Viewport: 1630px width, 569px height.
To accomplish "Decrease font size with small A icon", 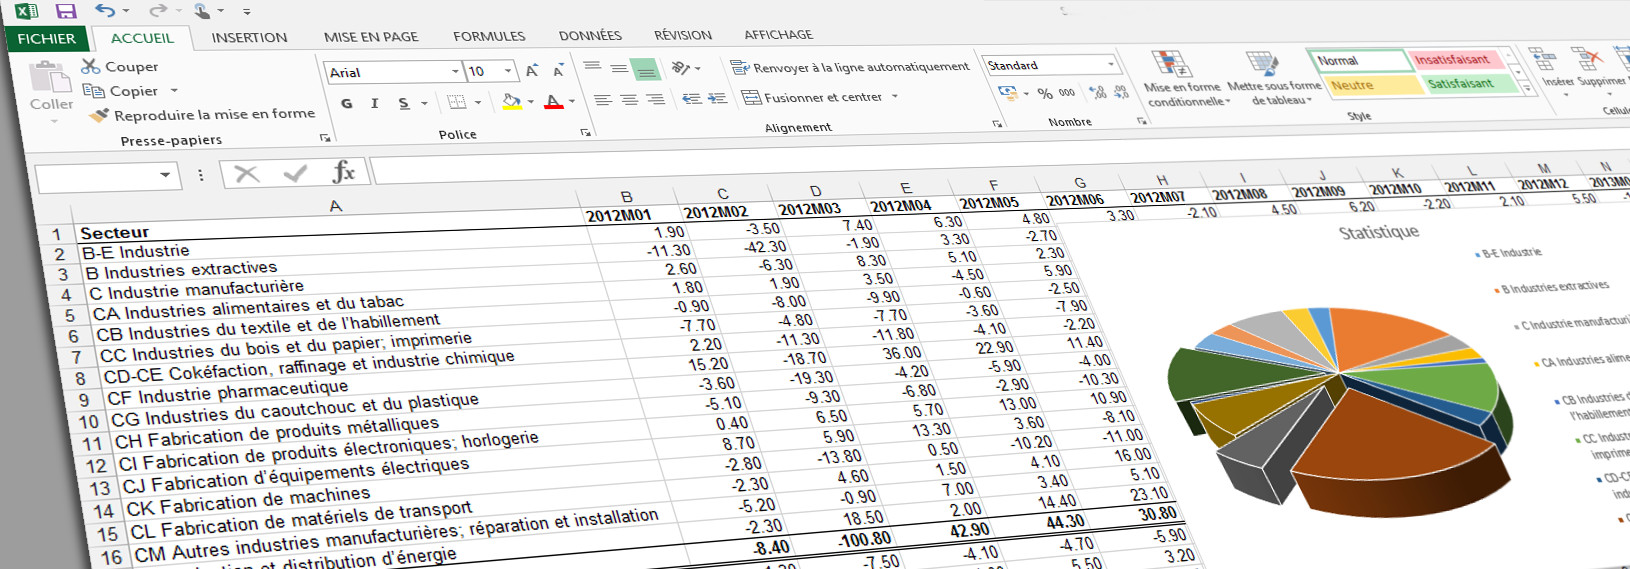I will (x=558, y=71).
